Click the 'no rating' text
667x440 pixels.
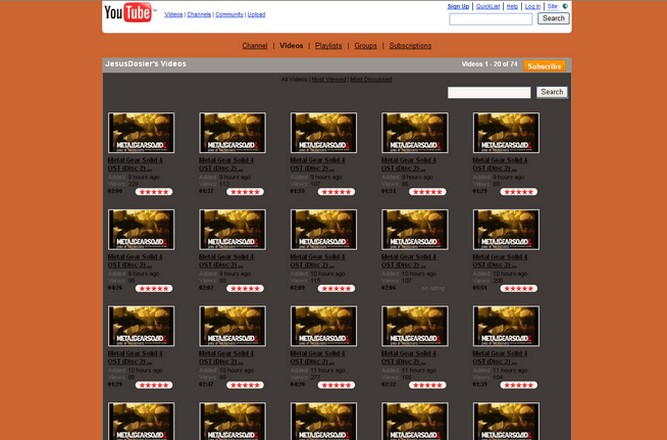pyautogui.click(x=433, y=289)
